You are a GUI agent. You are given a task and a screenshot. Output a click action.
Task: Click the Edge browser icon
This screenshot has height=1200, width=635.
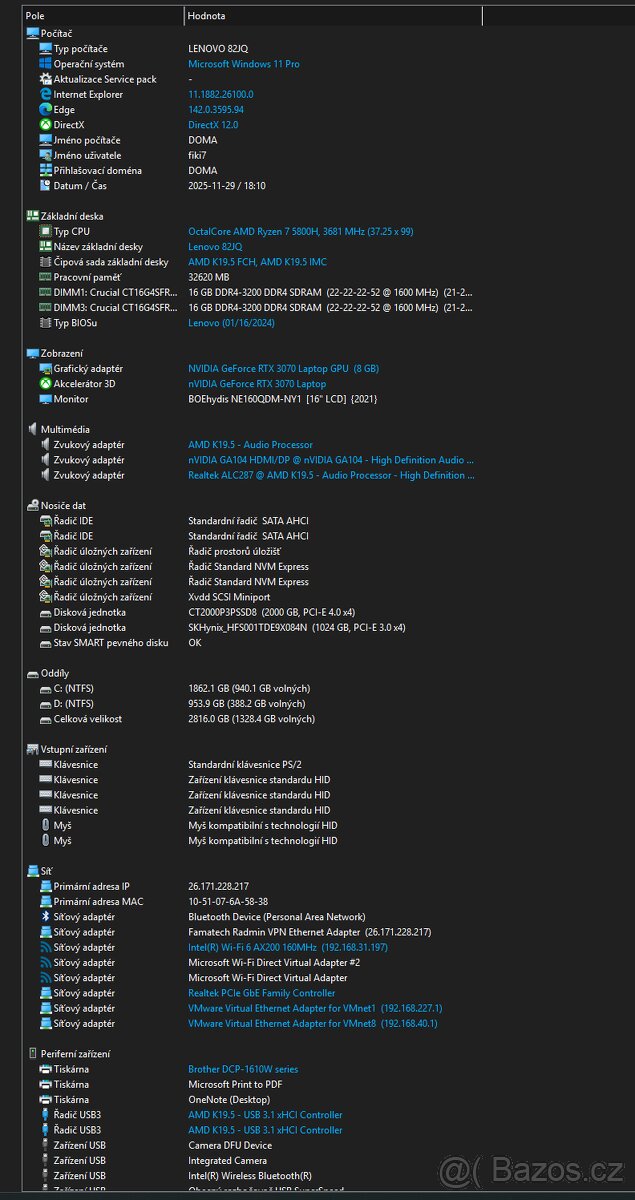pyautogui.click(x=45, y=110)
